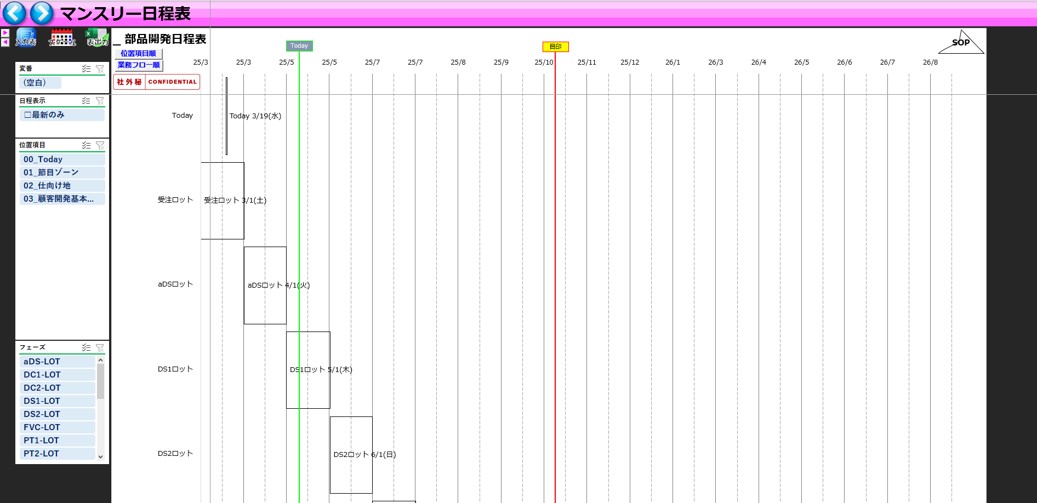Clear the filter on the フェーズ slicer

100,347
